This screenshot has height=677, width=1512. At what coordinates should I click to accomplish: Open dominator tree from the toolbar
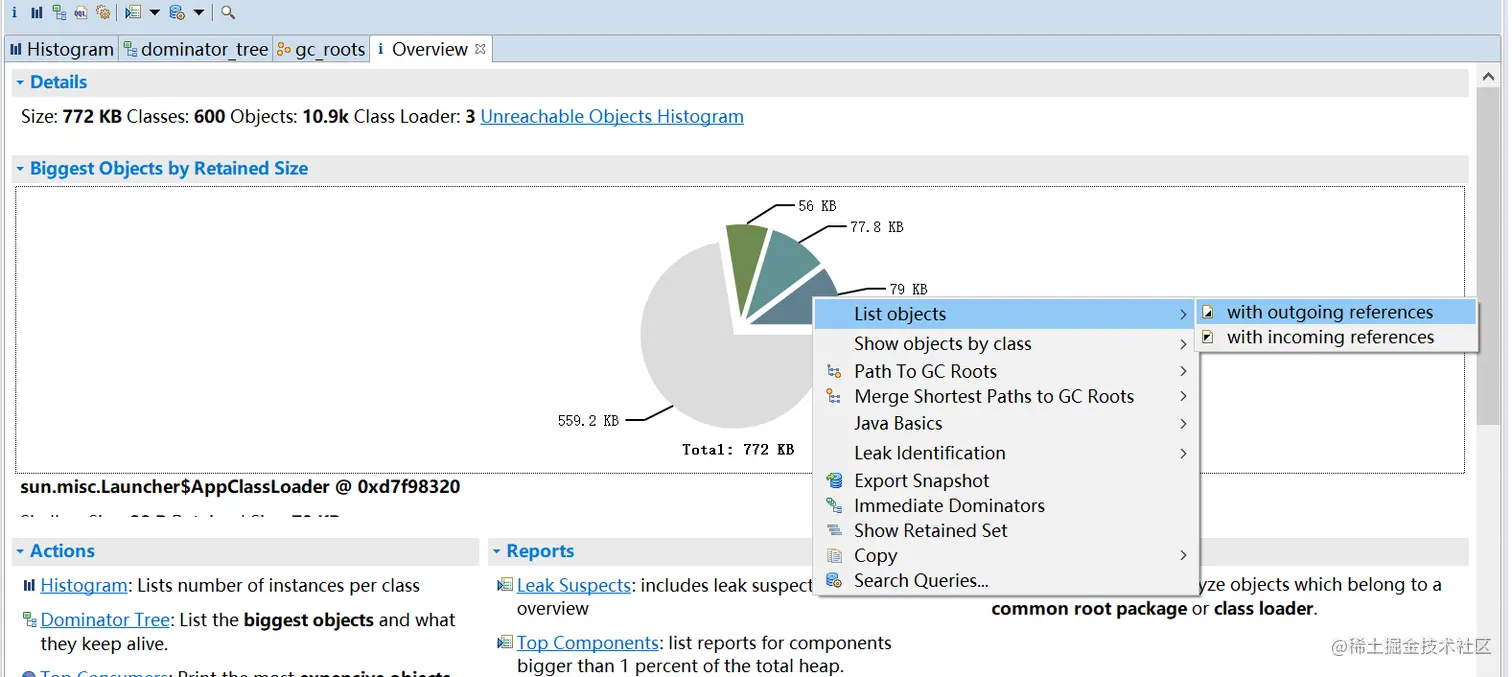coord(59,13)
